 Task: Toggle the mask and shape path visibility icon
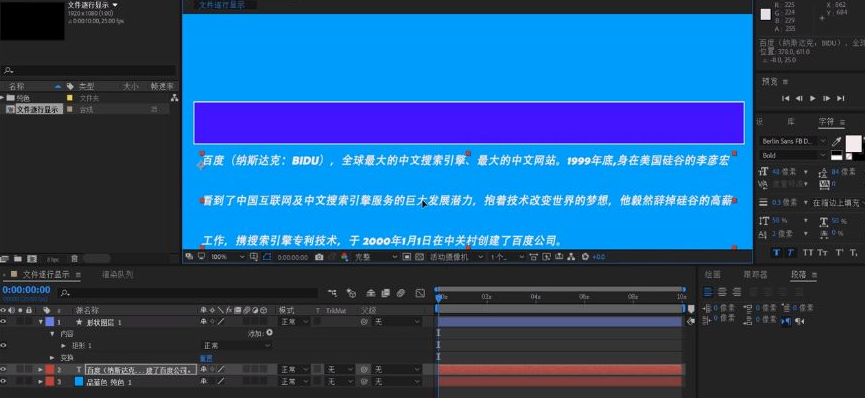[267, 257]
